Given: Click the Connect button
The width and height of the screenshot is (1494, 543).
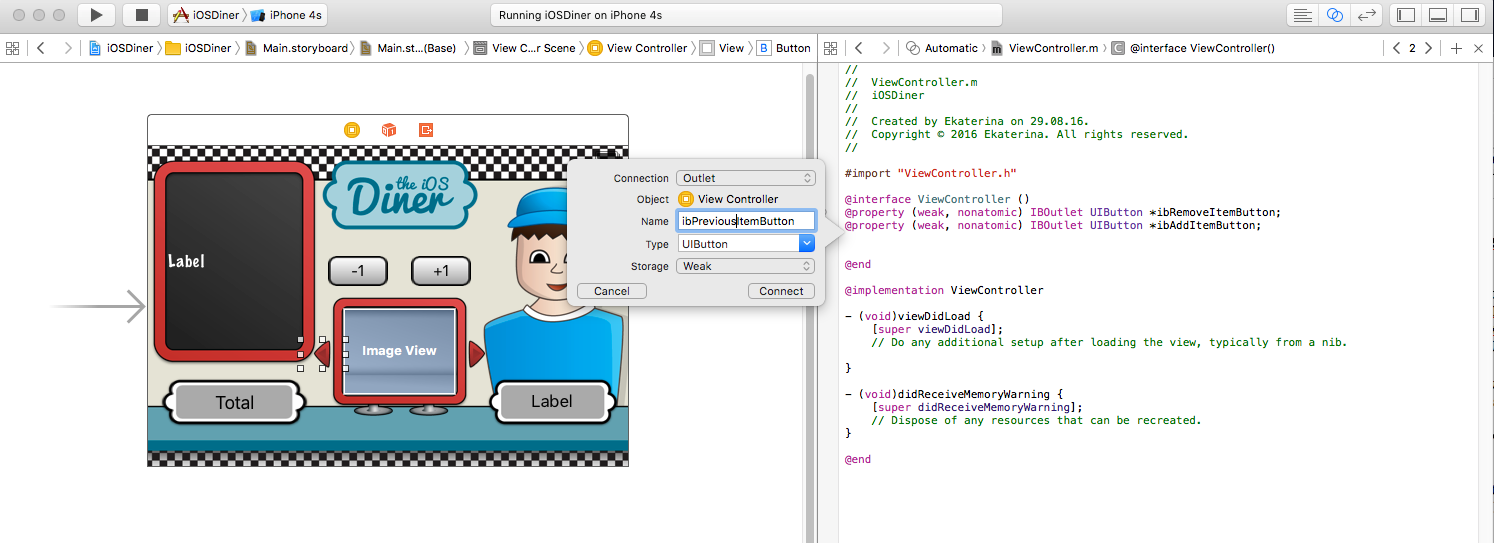Looking at the screenshot, I should pyautogui.click(x=781, y=291).
